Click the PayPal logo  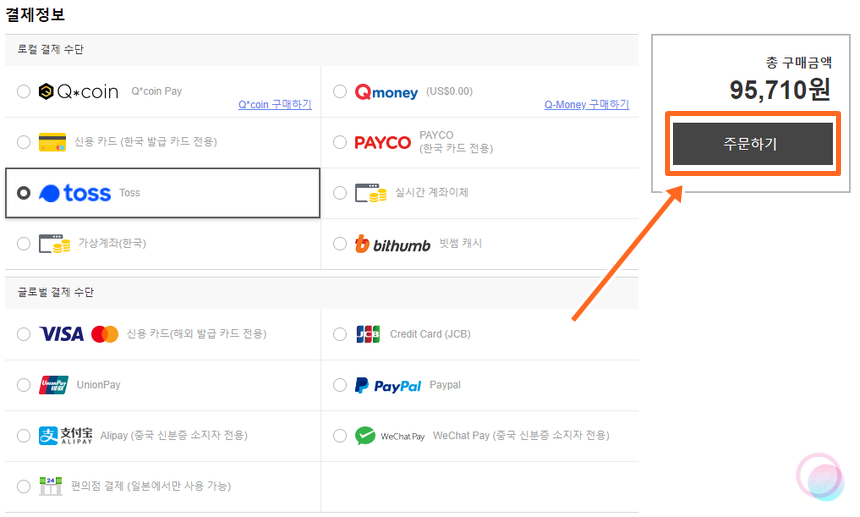click(x=388, y=385)
